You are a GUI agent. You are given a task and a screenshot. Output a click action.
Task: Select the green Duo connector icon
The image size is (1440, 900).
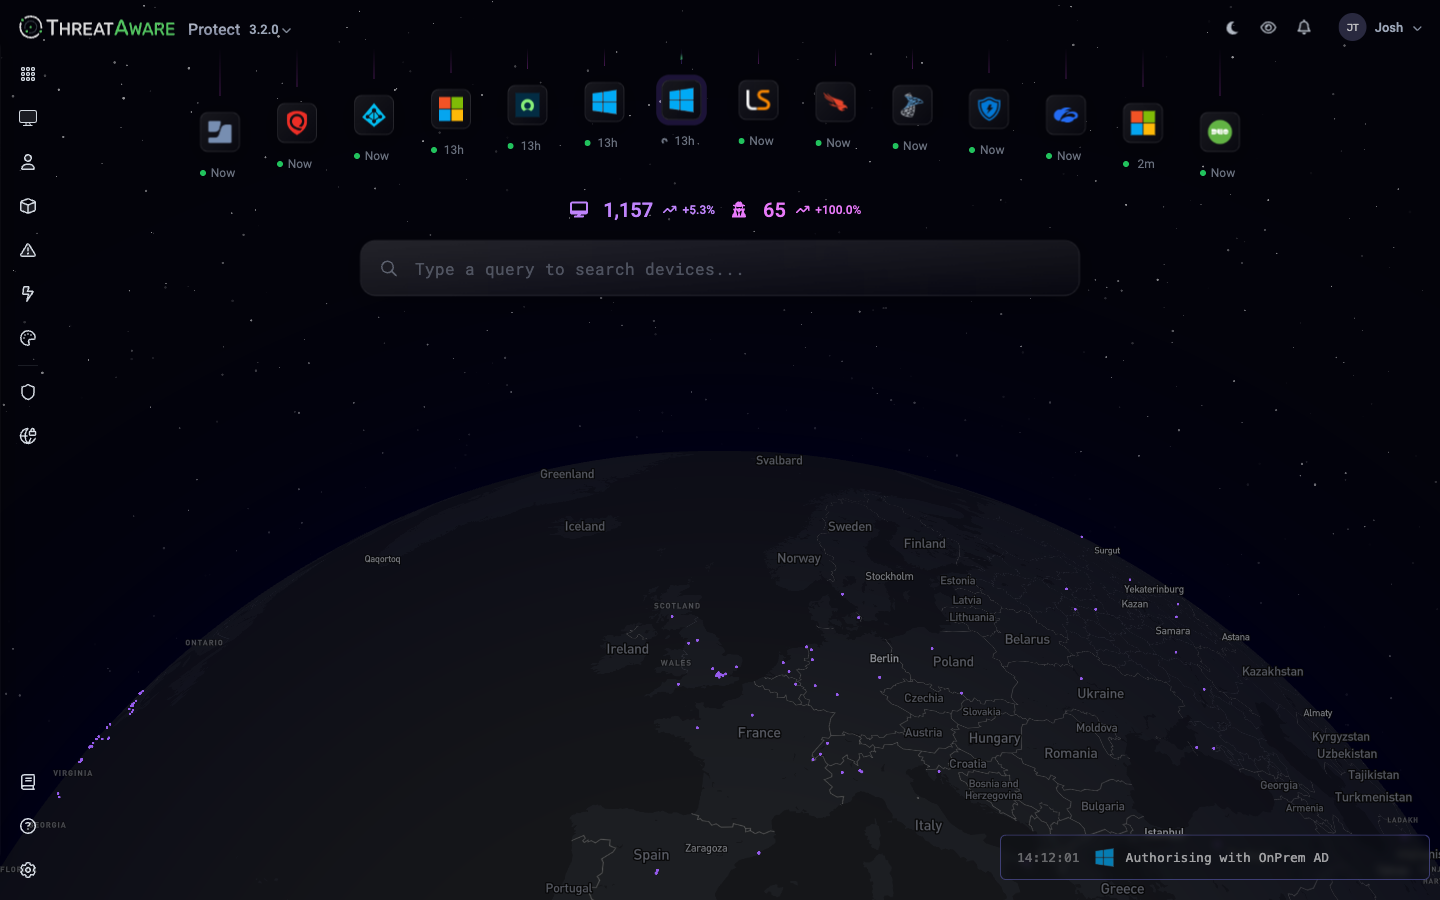click(1220, 132)
